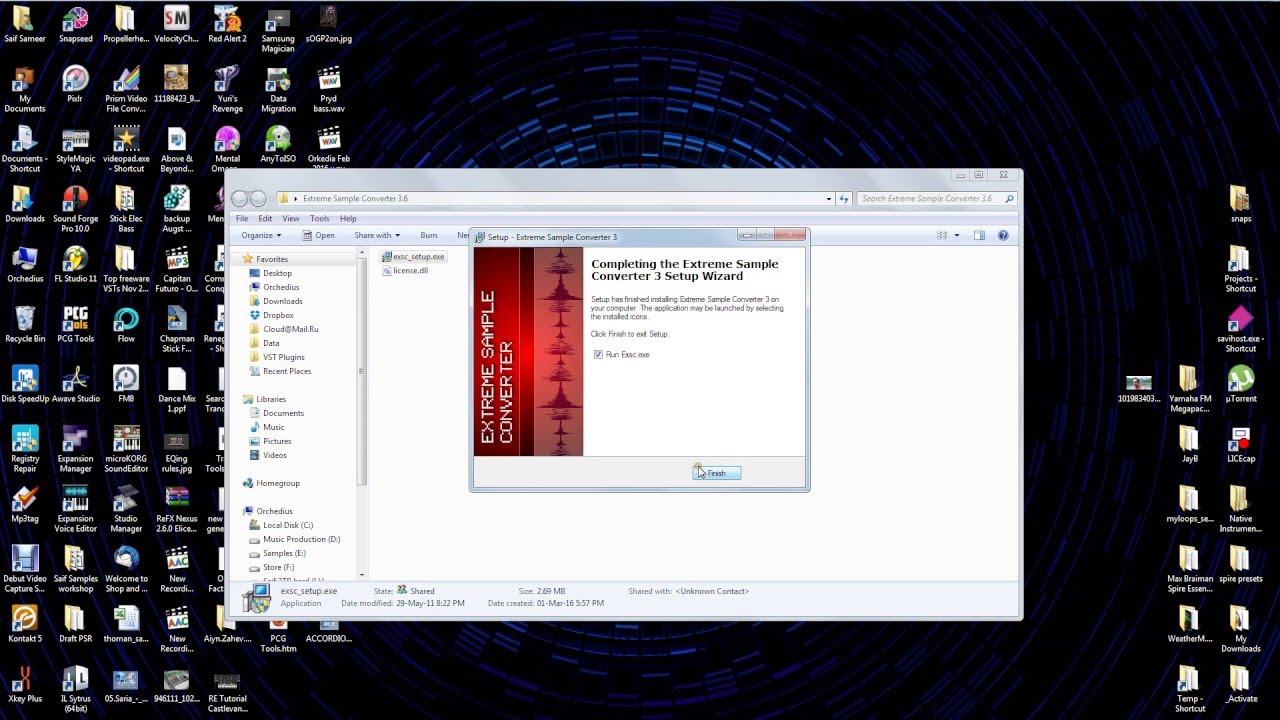1280x720 pixels.
Task: Click the navigation pane scroll down arrow
Action: pyautogui.click(x=361, y=575)
